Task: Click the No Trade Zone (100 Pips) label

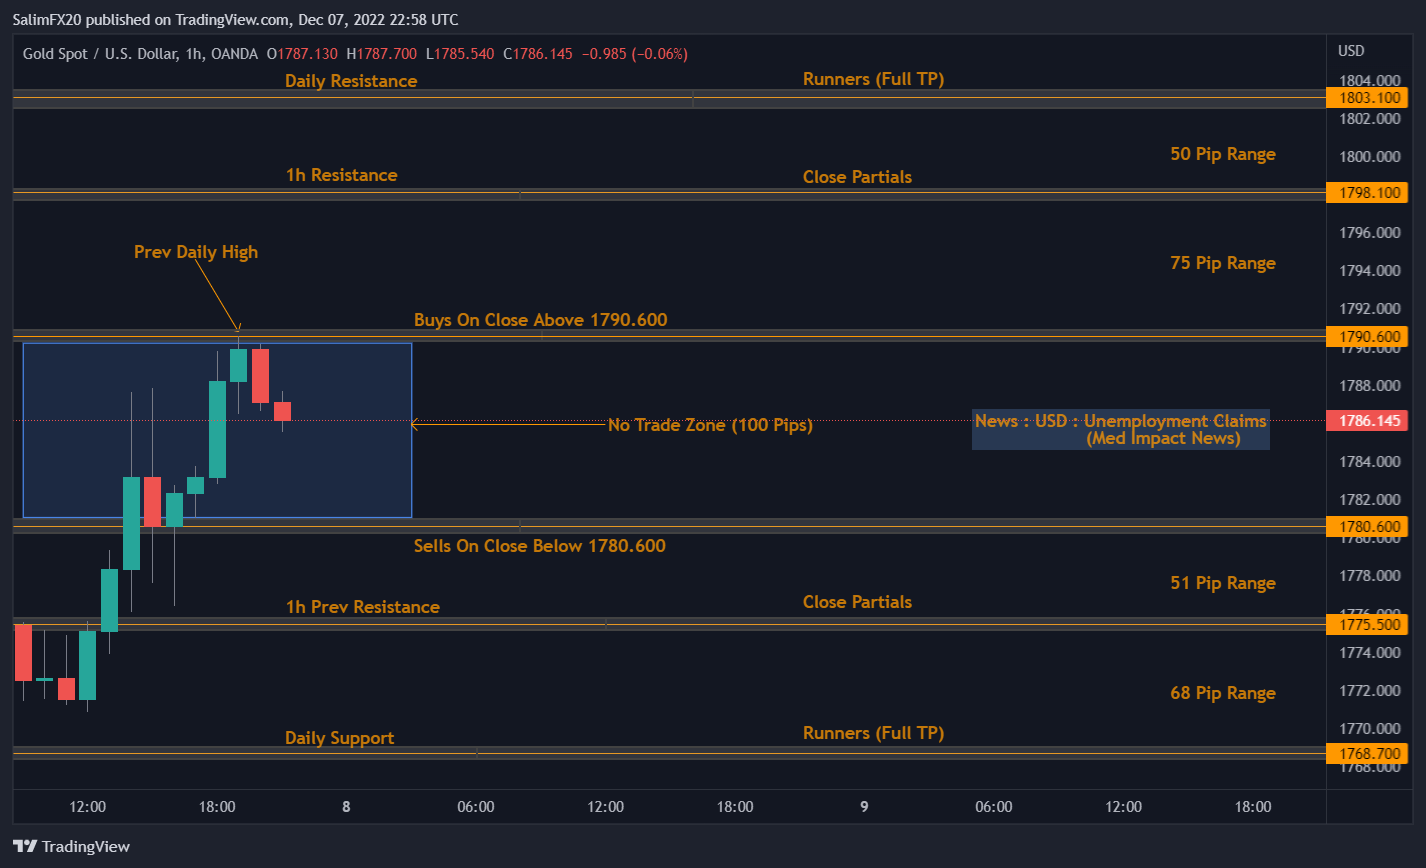Action: tap(710, 425)
